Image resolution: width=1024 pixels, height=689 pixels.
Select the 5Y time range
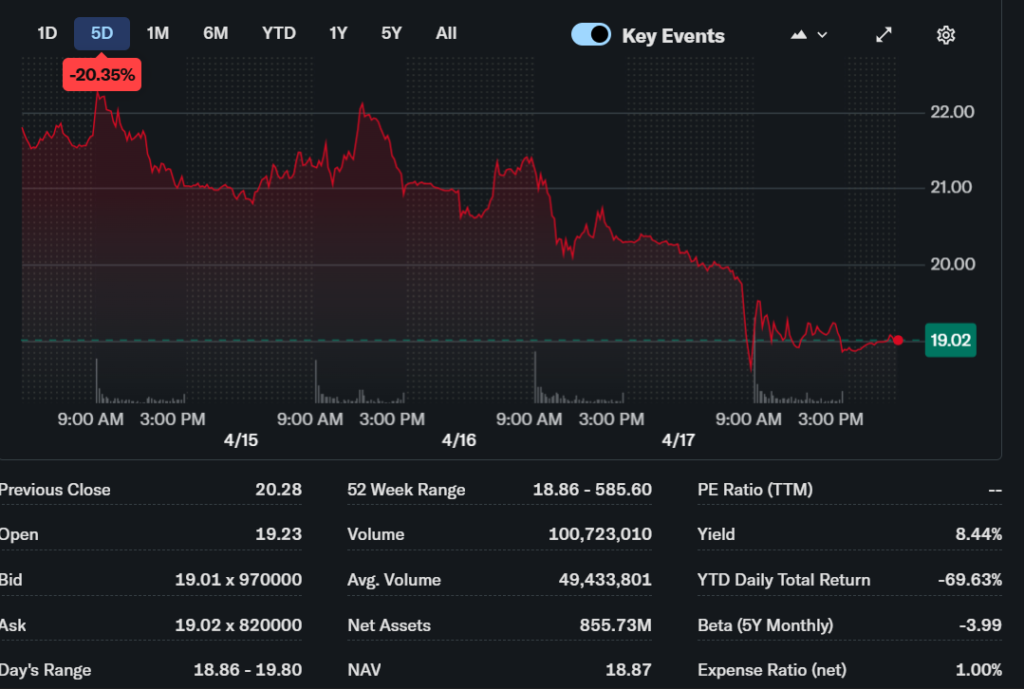click(x=391, y=33)
